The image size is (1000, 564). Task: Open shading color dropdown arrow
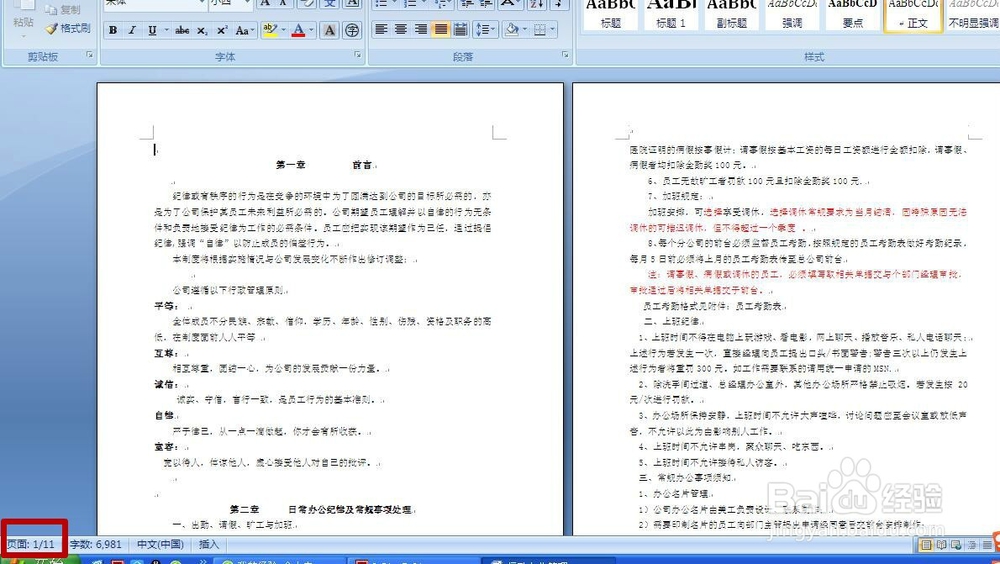[524, 29]
